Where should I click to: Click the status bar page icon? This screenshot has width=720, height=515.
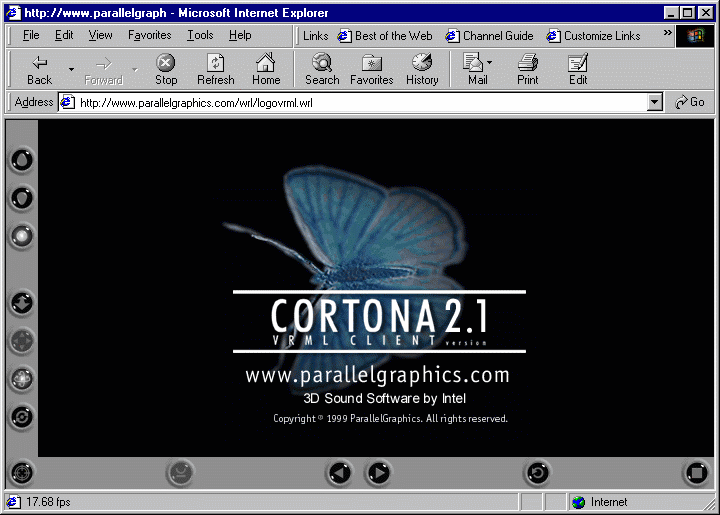[x=14, y=502]
